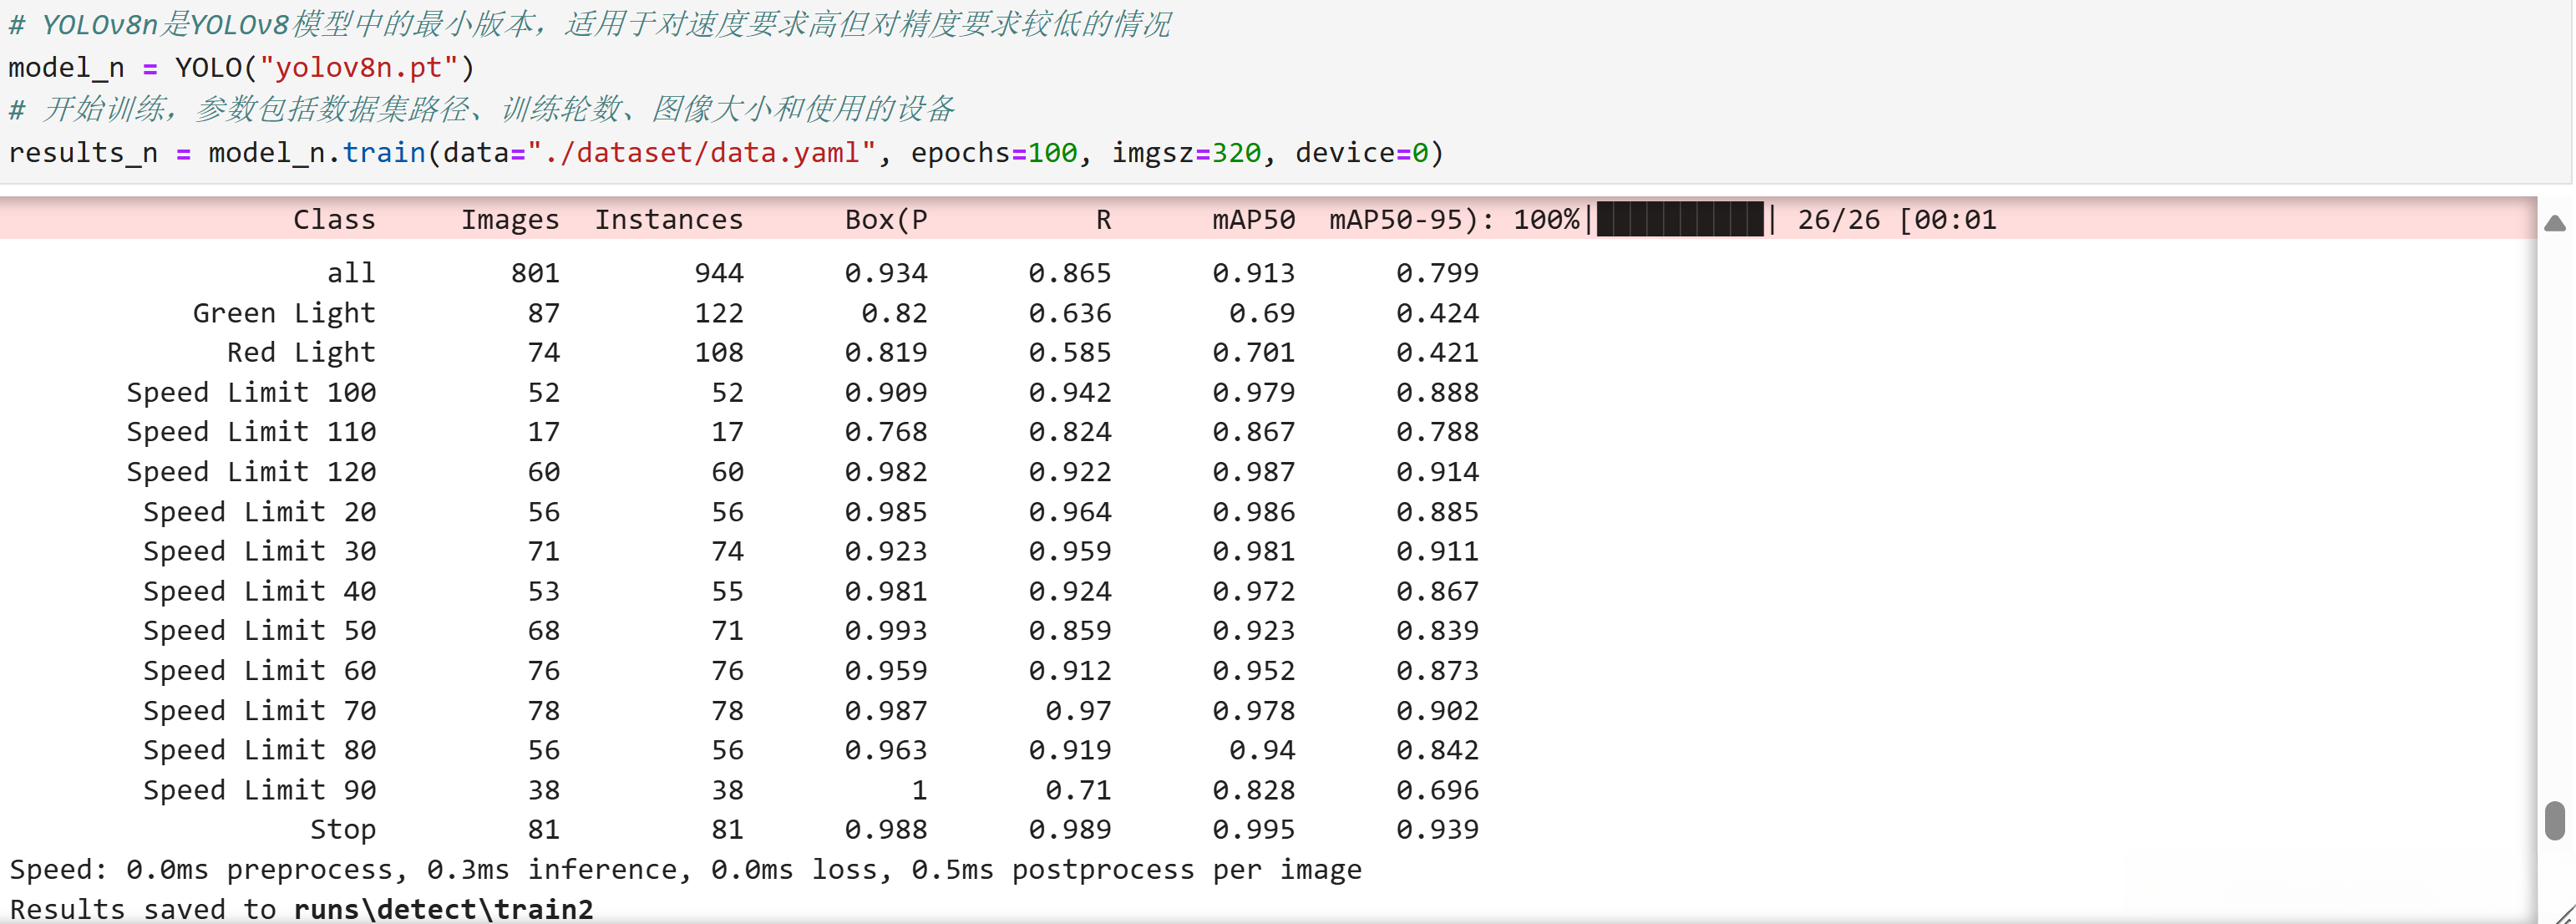Click the output scrollbar thumb
The height and width of the screenshot is (924, 2576).
2554,820
